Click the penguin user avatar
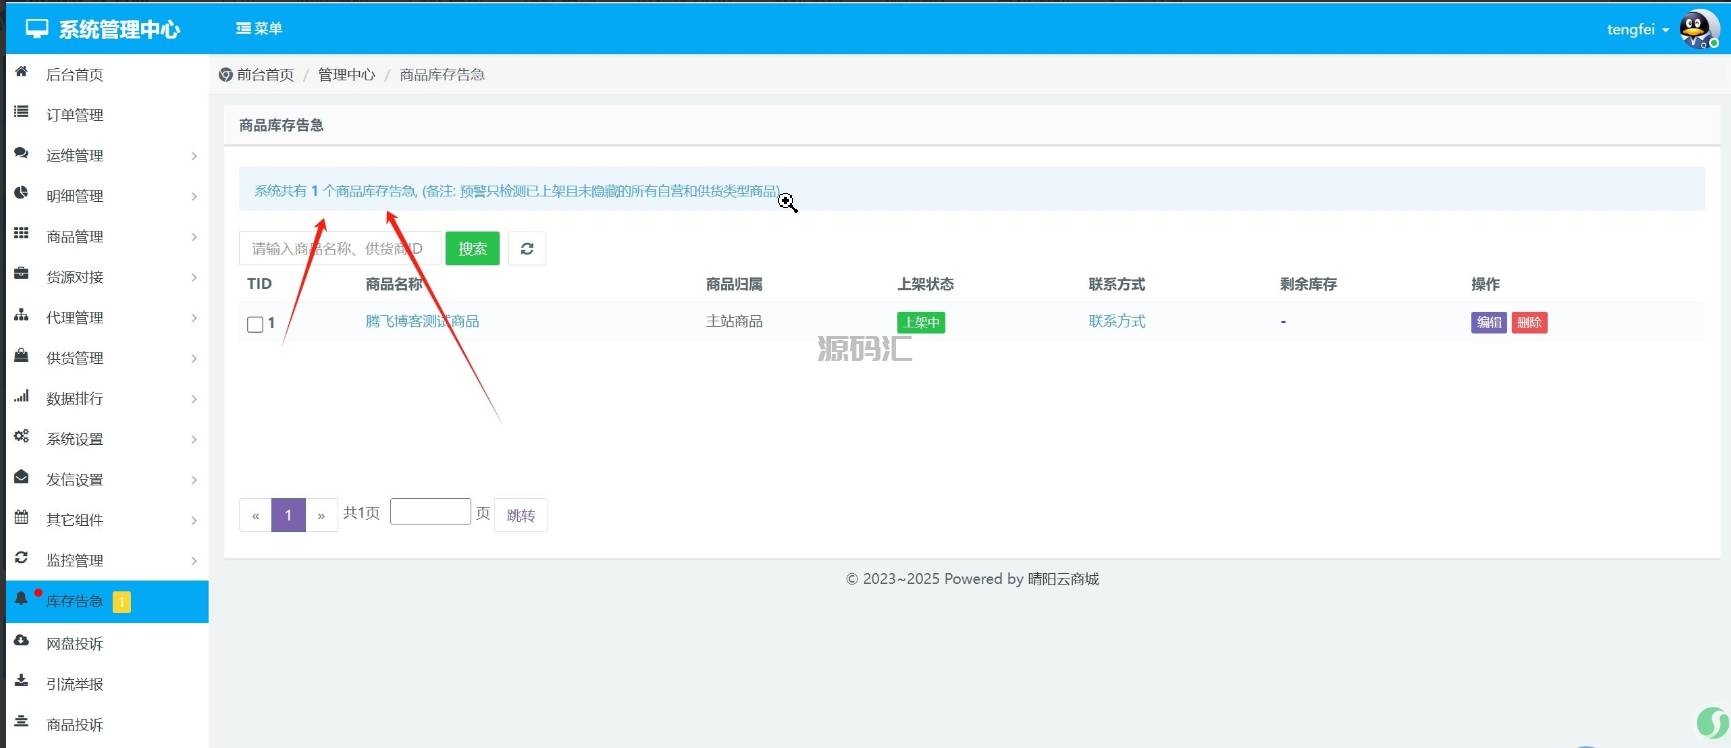The image size is (1731, 748). [x=1698, y=29]
